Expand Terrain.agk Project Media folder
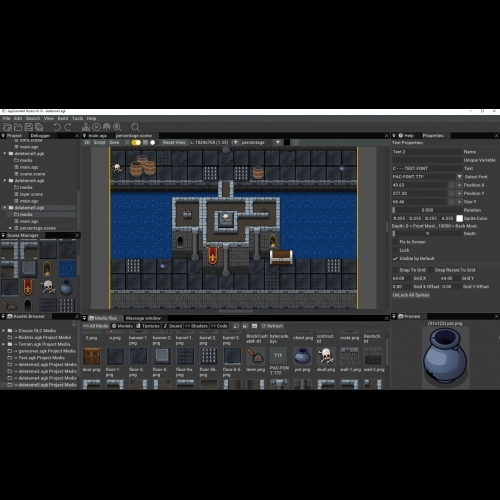The height and width of the screenshot is (500, 500). coord(4,344)
